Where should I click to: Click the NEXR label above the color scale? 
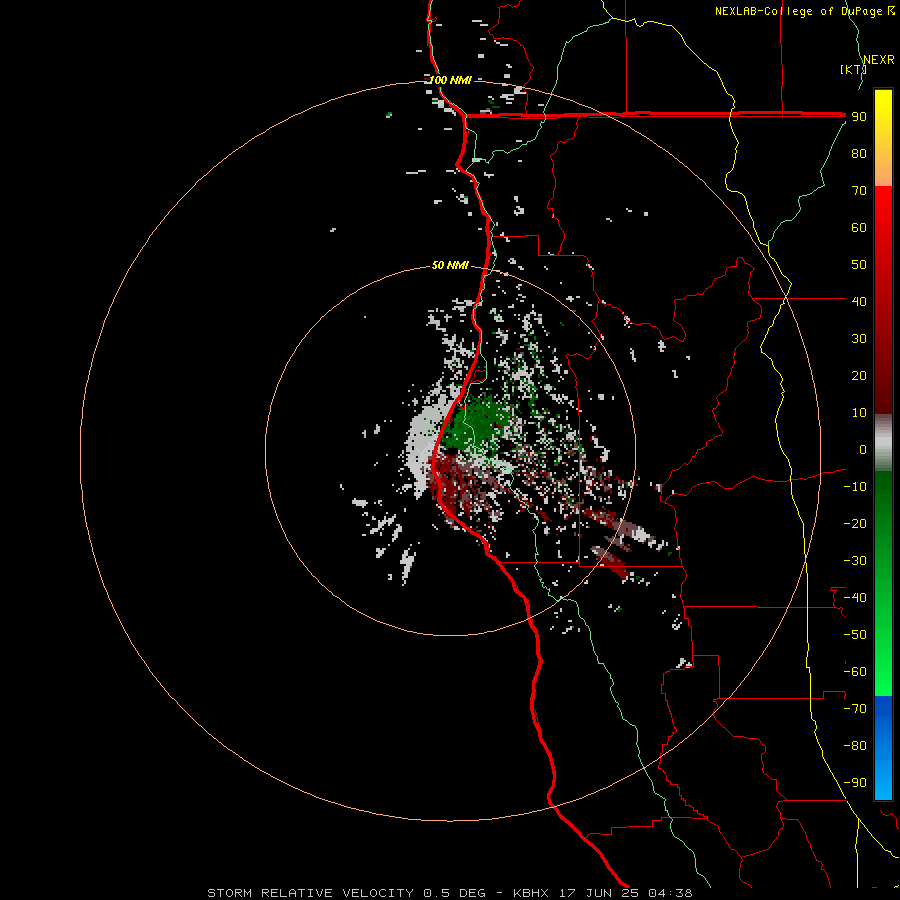pos(879,60)
